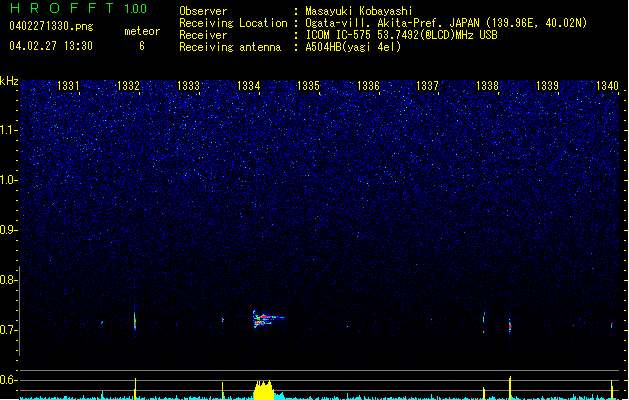Click the version number 1.00

tap(136, 8)
